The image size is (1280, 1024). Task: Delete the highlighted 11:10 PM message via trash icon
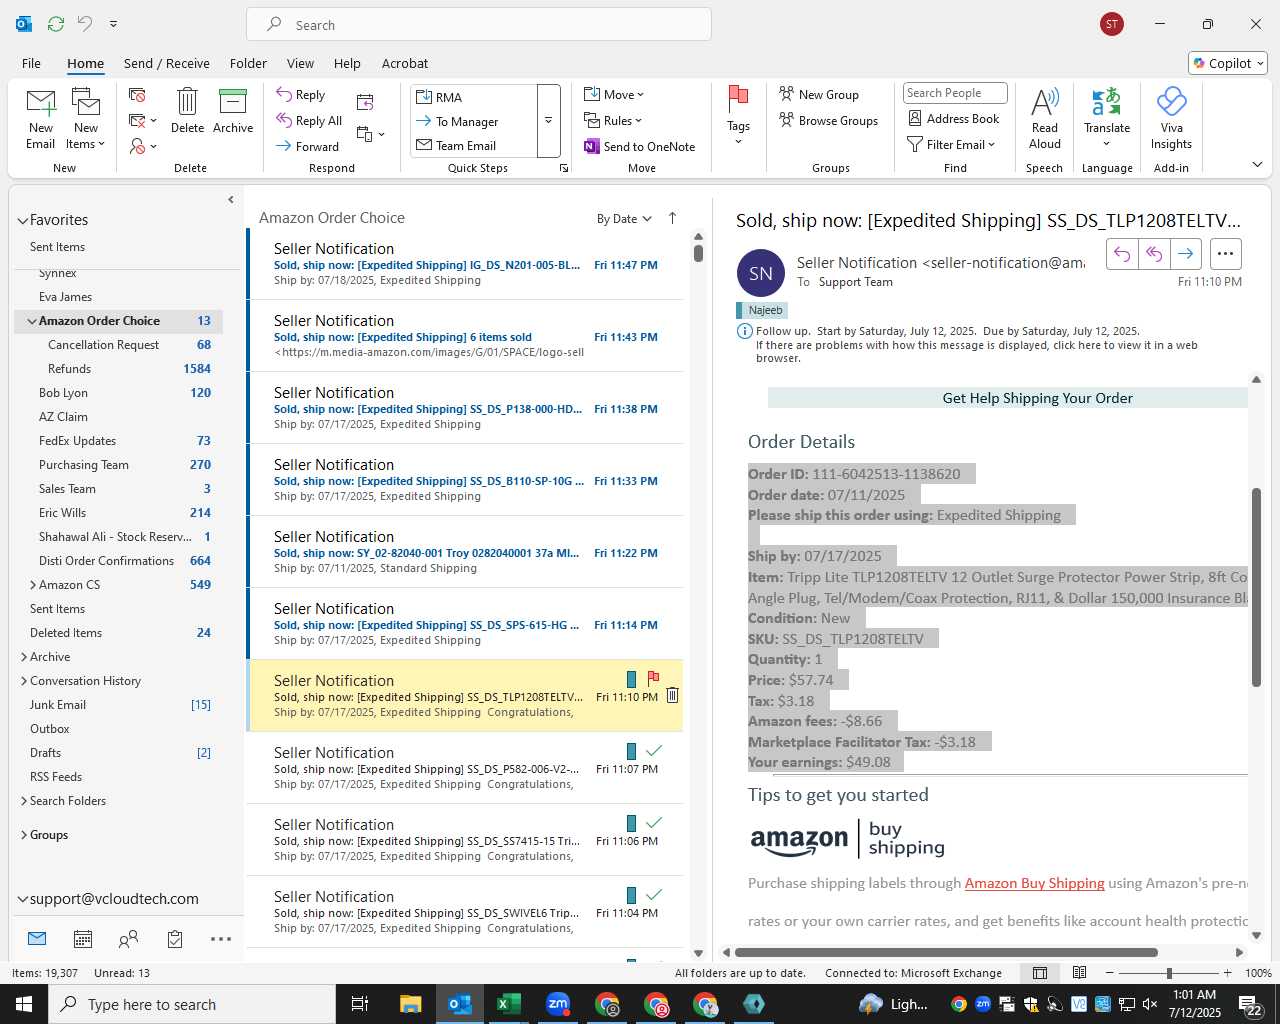pos(672,695)
